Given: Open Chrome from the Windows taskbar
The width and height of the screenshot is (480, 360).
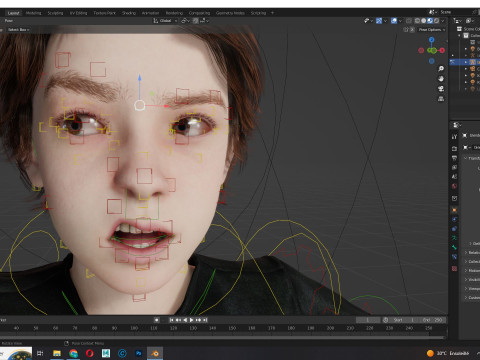Looking at the screenshot, I should pyautogui.click(x=73, y=353).
